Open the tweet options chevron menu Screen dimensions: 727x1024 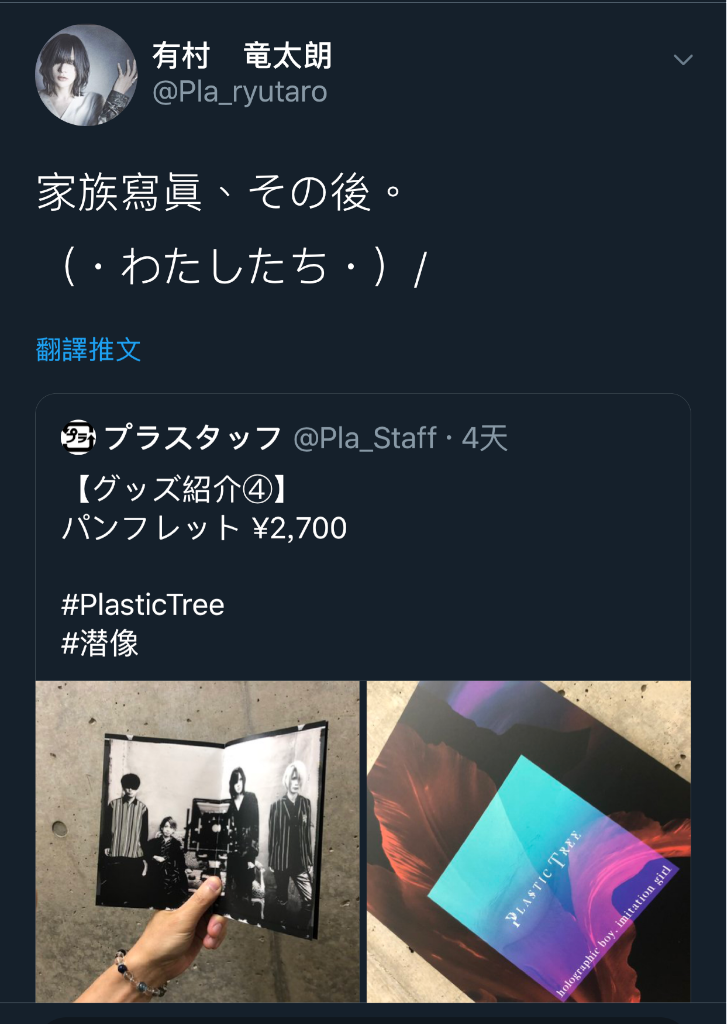coord(683,60)
